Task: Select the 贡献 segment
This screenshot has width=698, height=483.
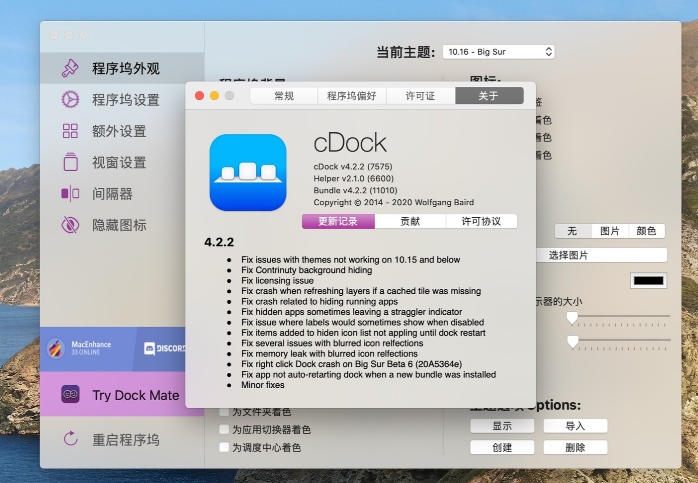Action: [410, 222]
